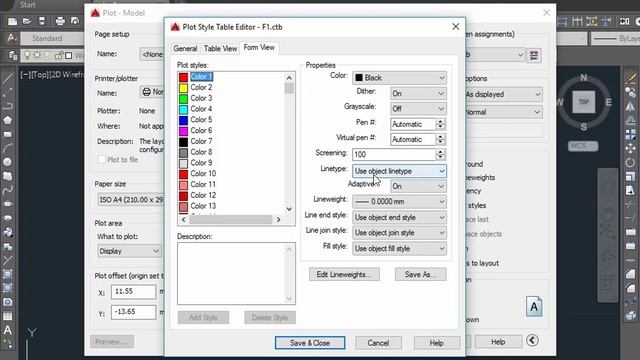Image resolution: width=640 pixels, height=360 pixels.
Task: Select the Line draw tool
Action: pyautogui.click(x=7, y=78)
